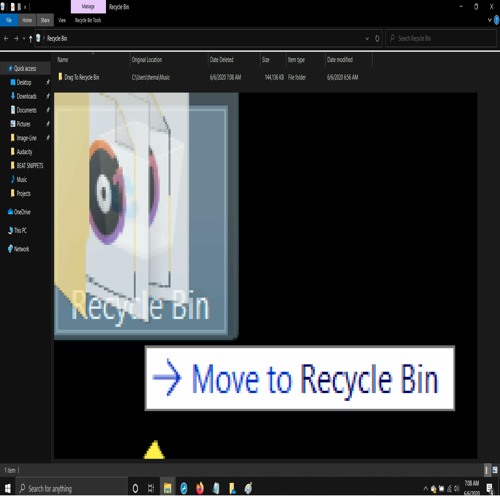Select the Drag To Recycle Bin folder
Image resolution: width=500 pixels, height=500 pixels.
(79, 77)
